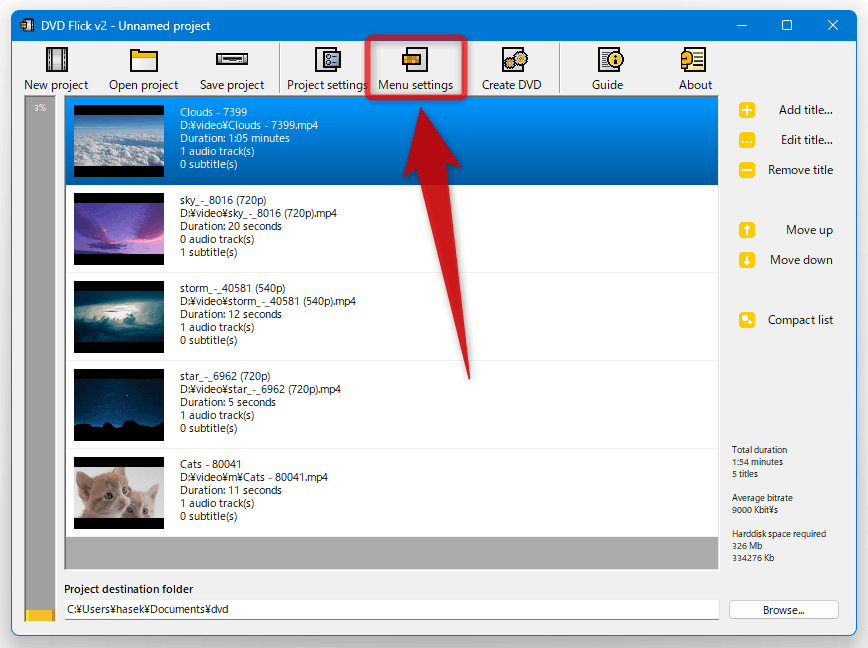The height and width of the screenshot is (648, 868).
Task: Select the Clouds - 7399 video thumbnail
Action: coord(119,141)
